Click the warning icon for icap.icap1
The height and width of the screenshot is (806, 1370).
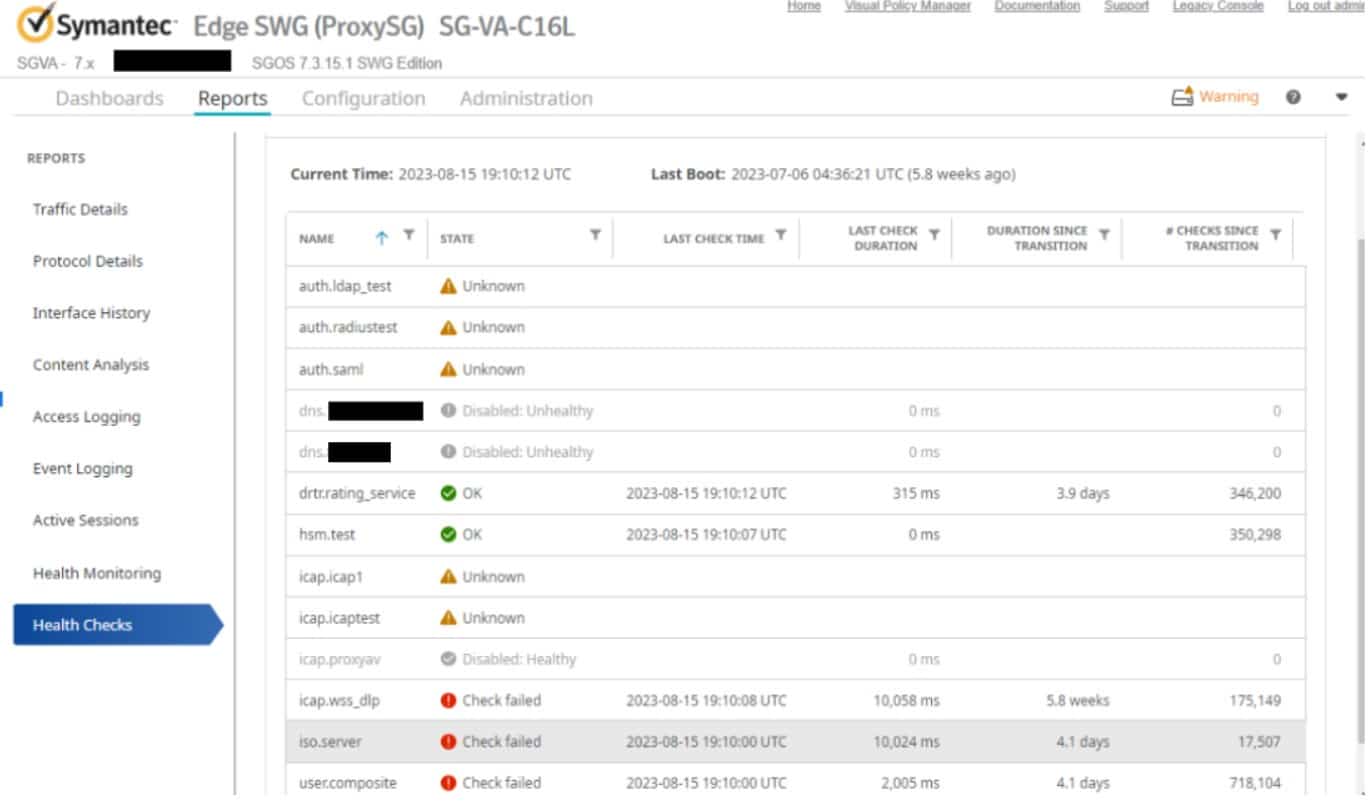[x=448, y=576]
